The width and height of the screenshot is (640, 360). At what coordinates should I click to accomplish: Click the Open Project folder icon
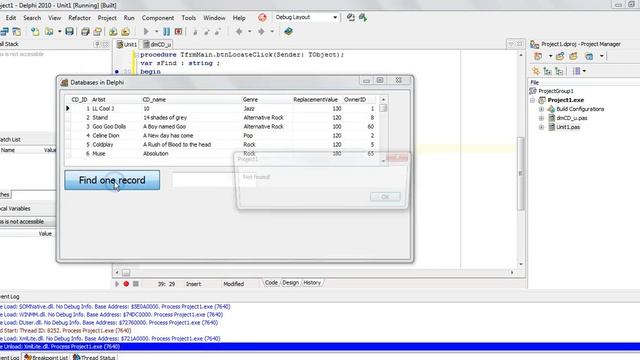[98, 31]
